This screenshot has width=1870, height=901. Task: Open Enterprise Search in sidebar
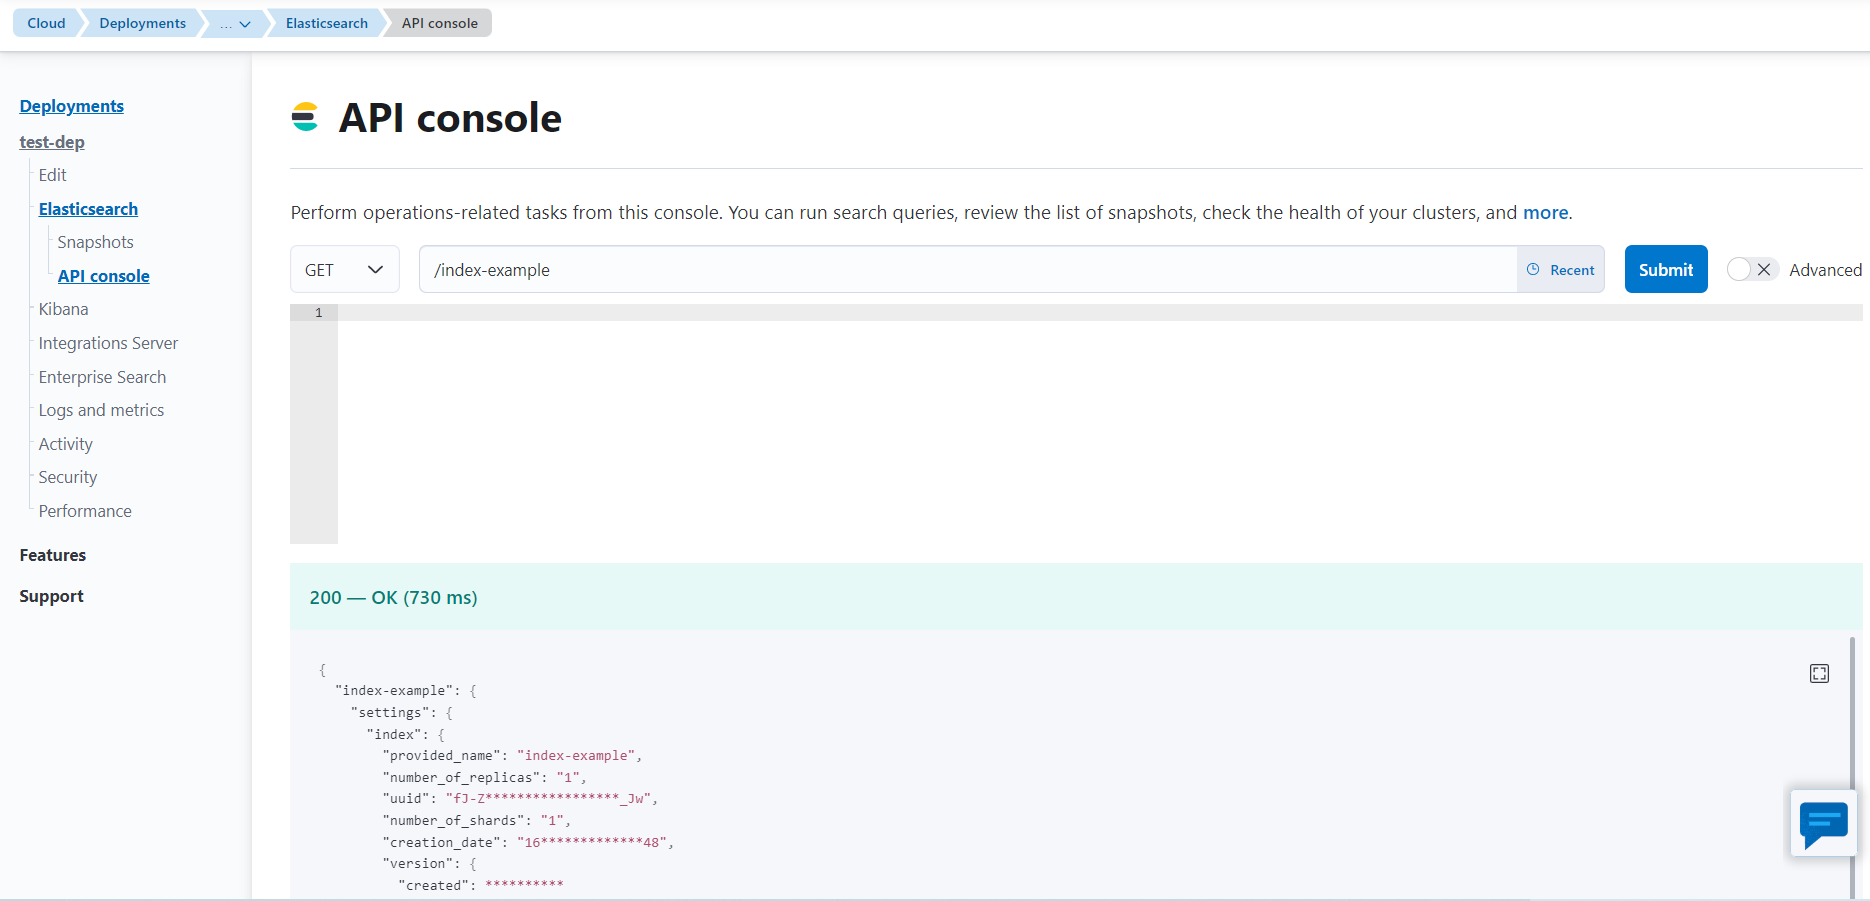(x=102, y=377)
